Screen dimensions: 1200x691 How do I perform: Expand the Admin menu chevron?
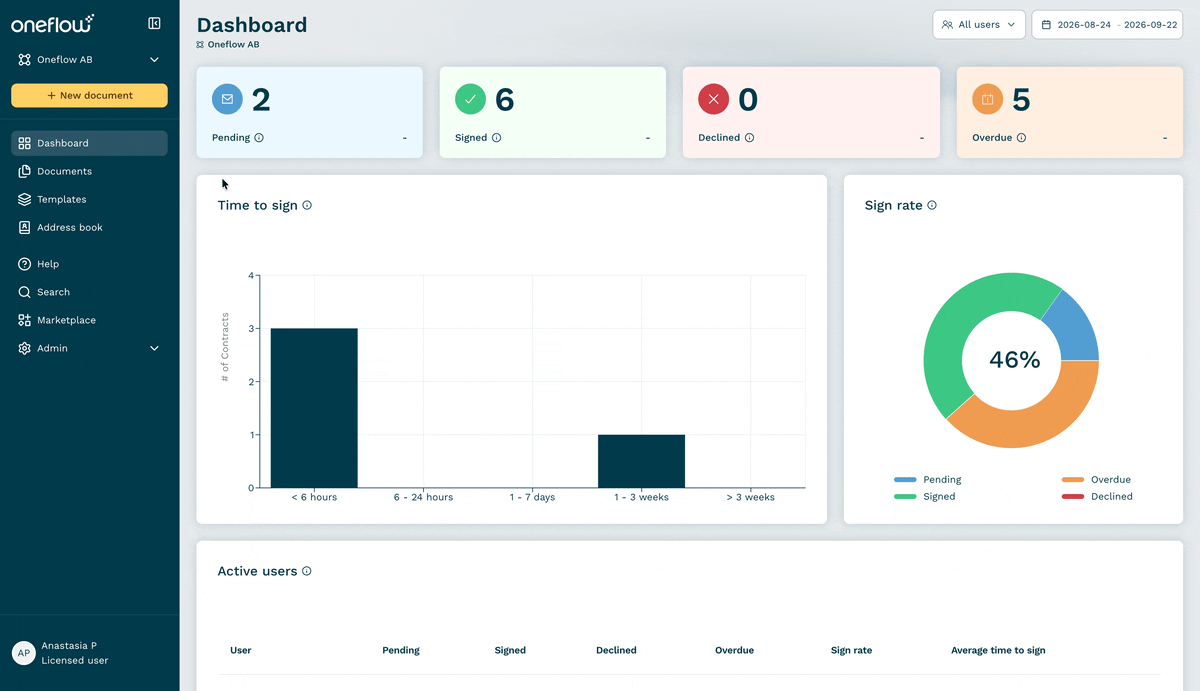(x=154, y=348)
